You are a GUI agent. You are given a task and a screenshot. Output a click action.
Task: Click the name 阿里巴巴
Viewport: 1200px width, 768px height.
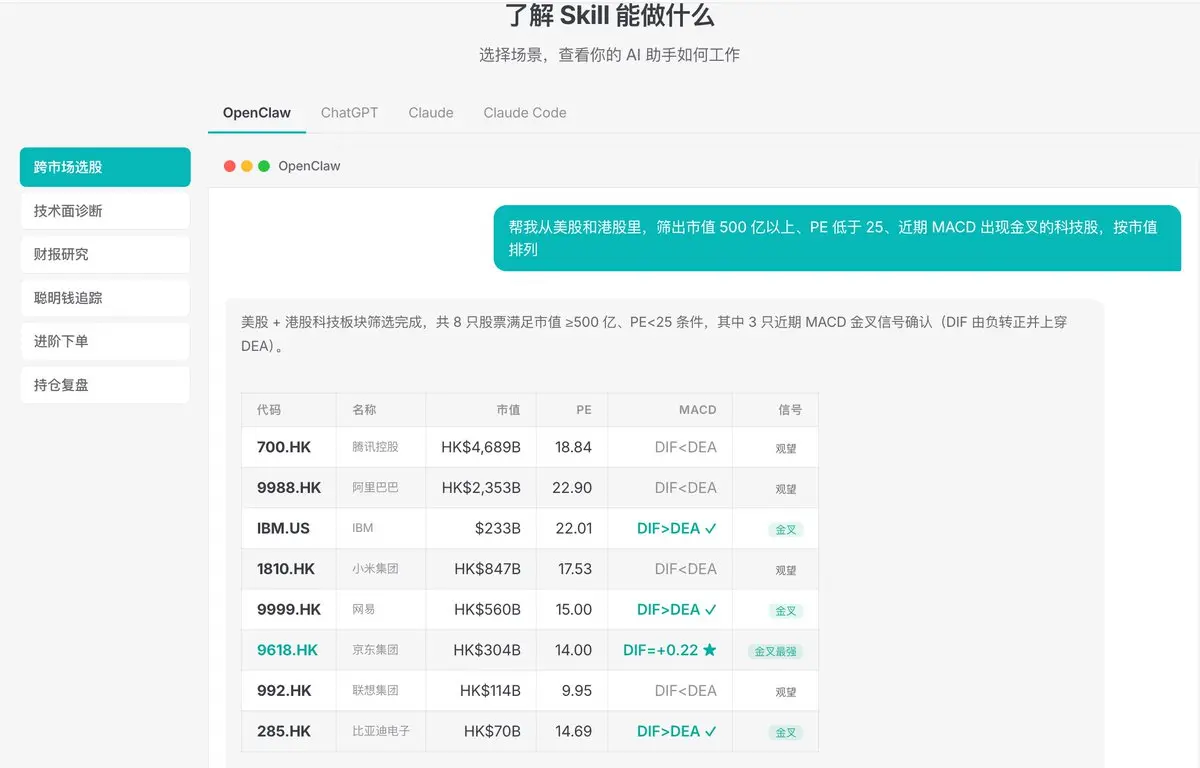click(375, 488)
